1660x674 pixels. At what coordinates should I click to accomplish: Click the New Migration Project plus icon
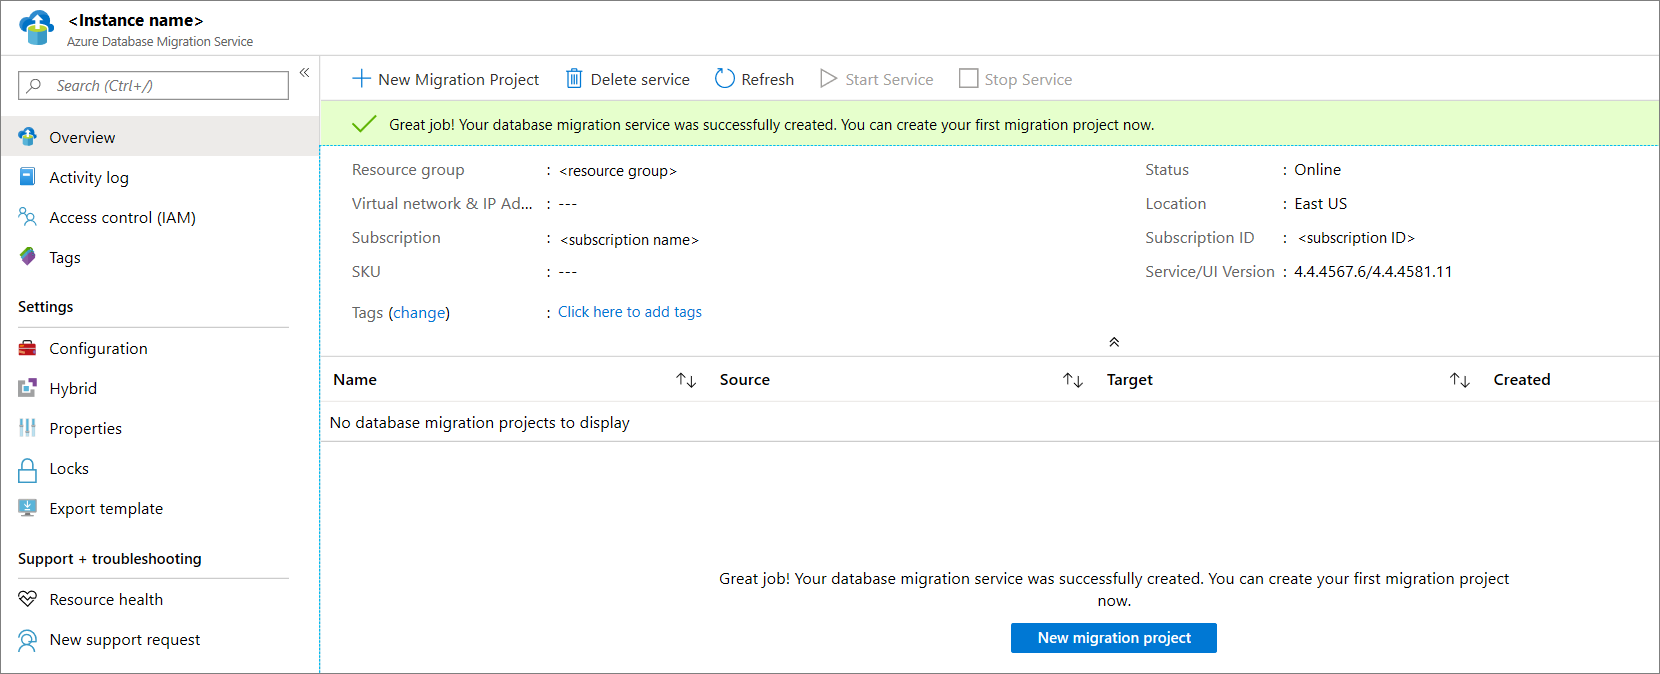coord(361,79)
